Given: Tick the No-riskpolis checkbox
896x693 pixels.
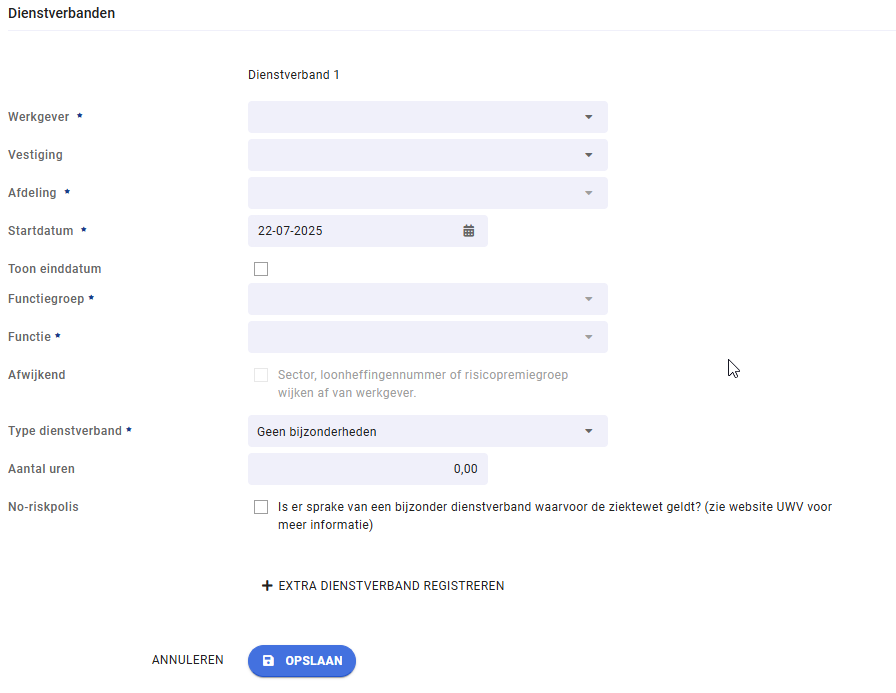Looking at the screenshot, I should [x=261, y=507].
